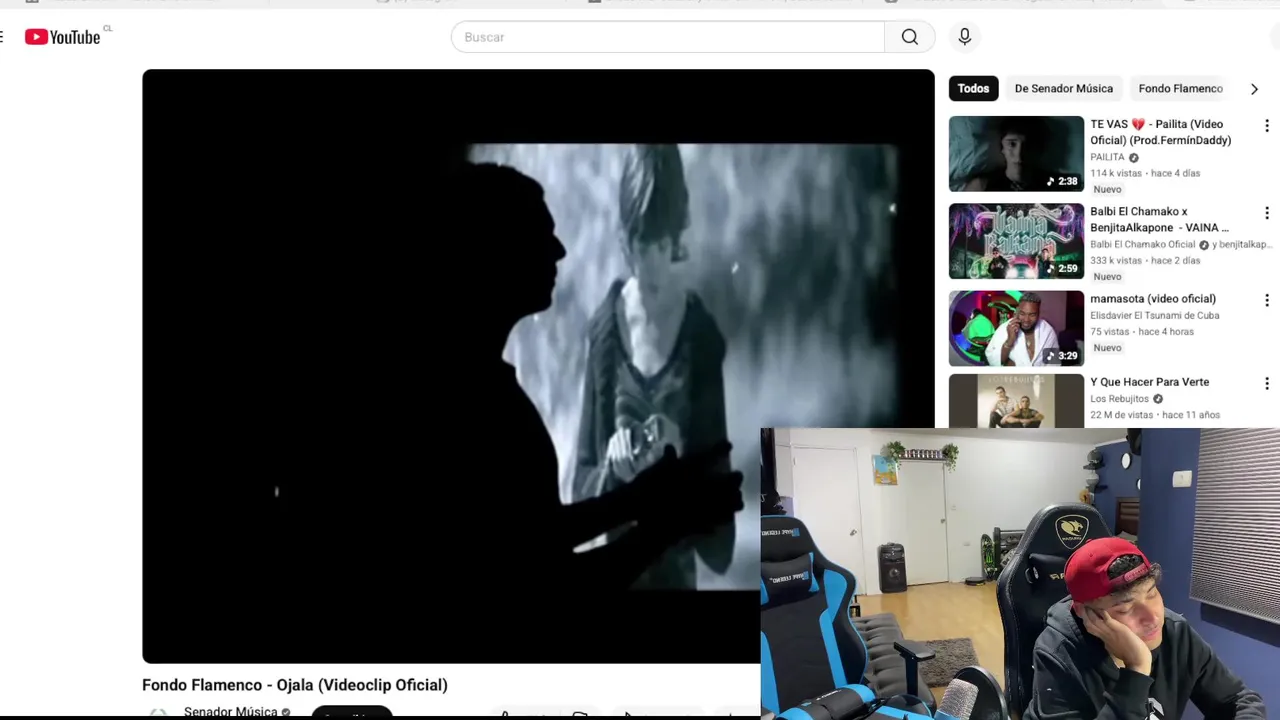Open options menu for mamasota video
The height and width of the screenshot is (720, 1280).
[x=1267, y=300]
